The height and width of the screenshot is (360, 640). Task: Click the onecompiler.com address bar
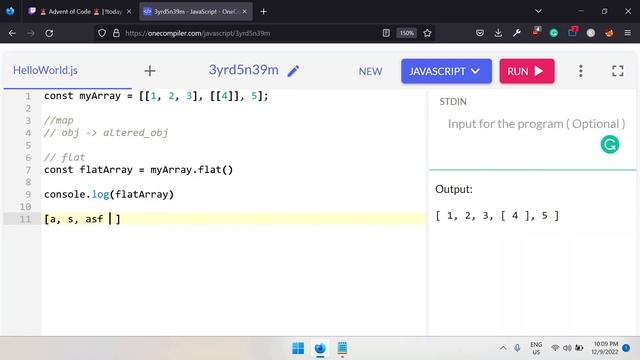click(x=198, y=33)
